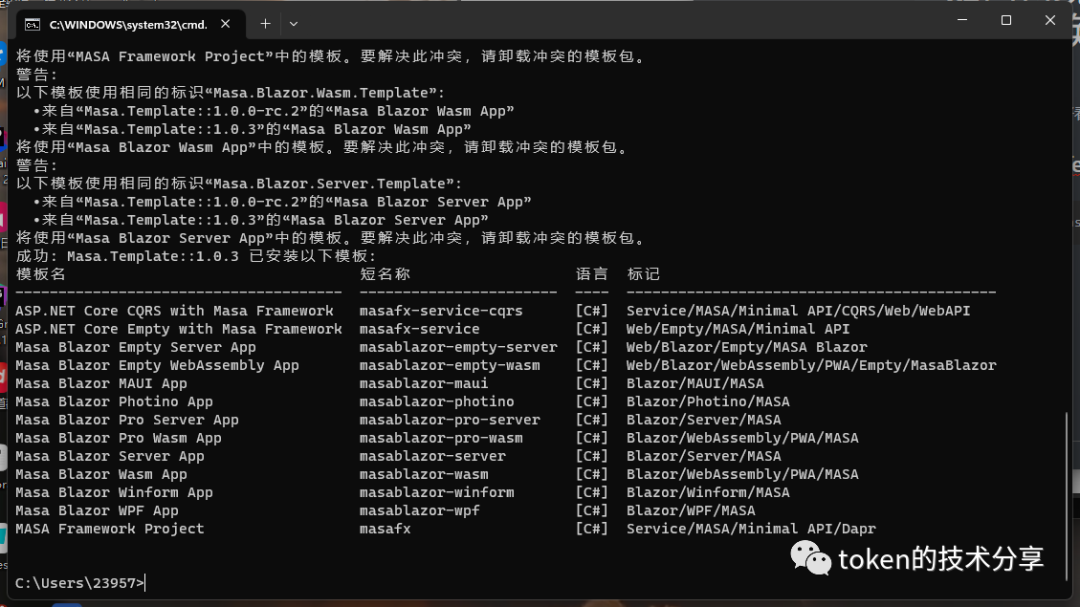
Task: Click tags Web/Empty/MASA/Minimal API
Action: (x=738, y=329)
